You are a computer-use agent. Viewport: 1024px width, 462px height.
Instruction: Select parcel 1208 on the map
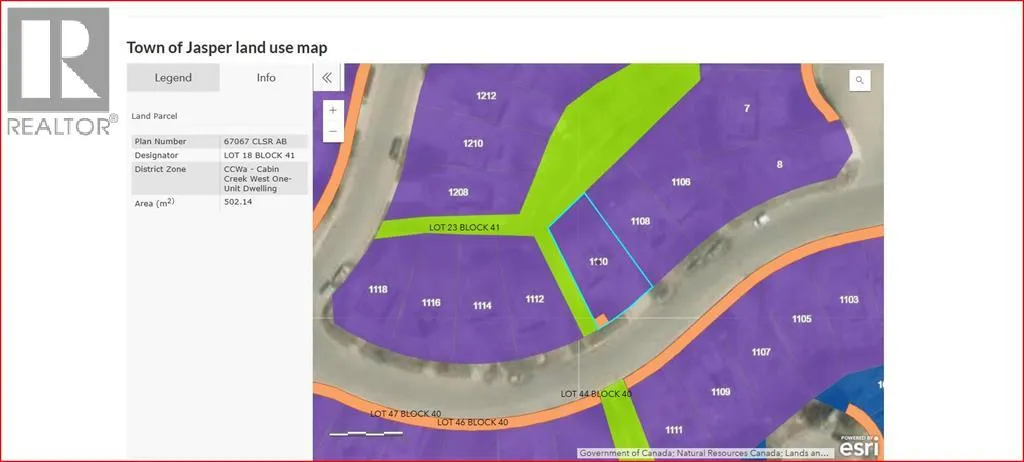(x=458, y=192)
